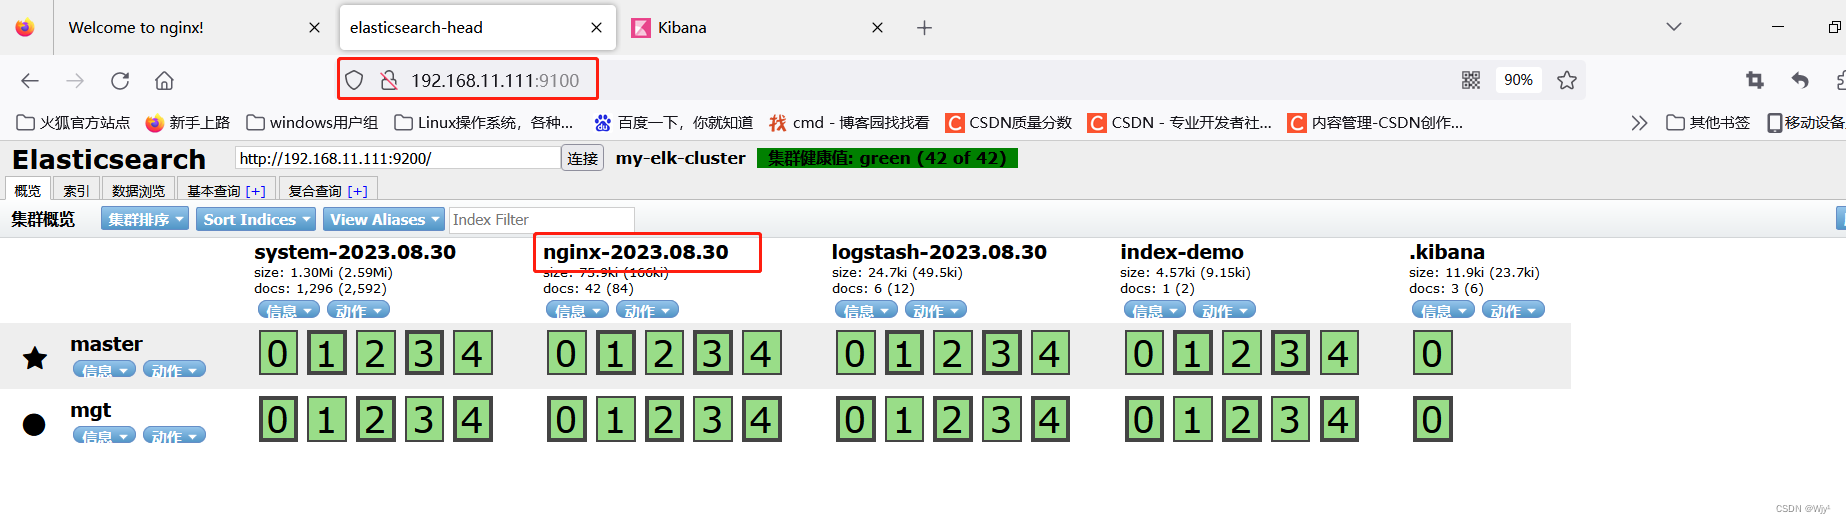Close the elasticsearch-head tab
The image size is (1846, 523).
click(596, 28)
